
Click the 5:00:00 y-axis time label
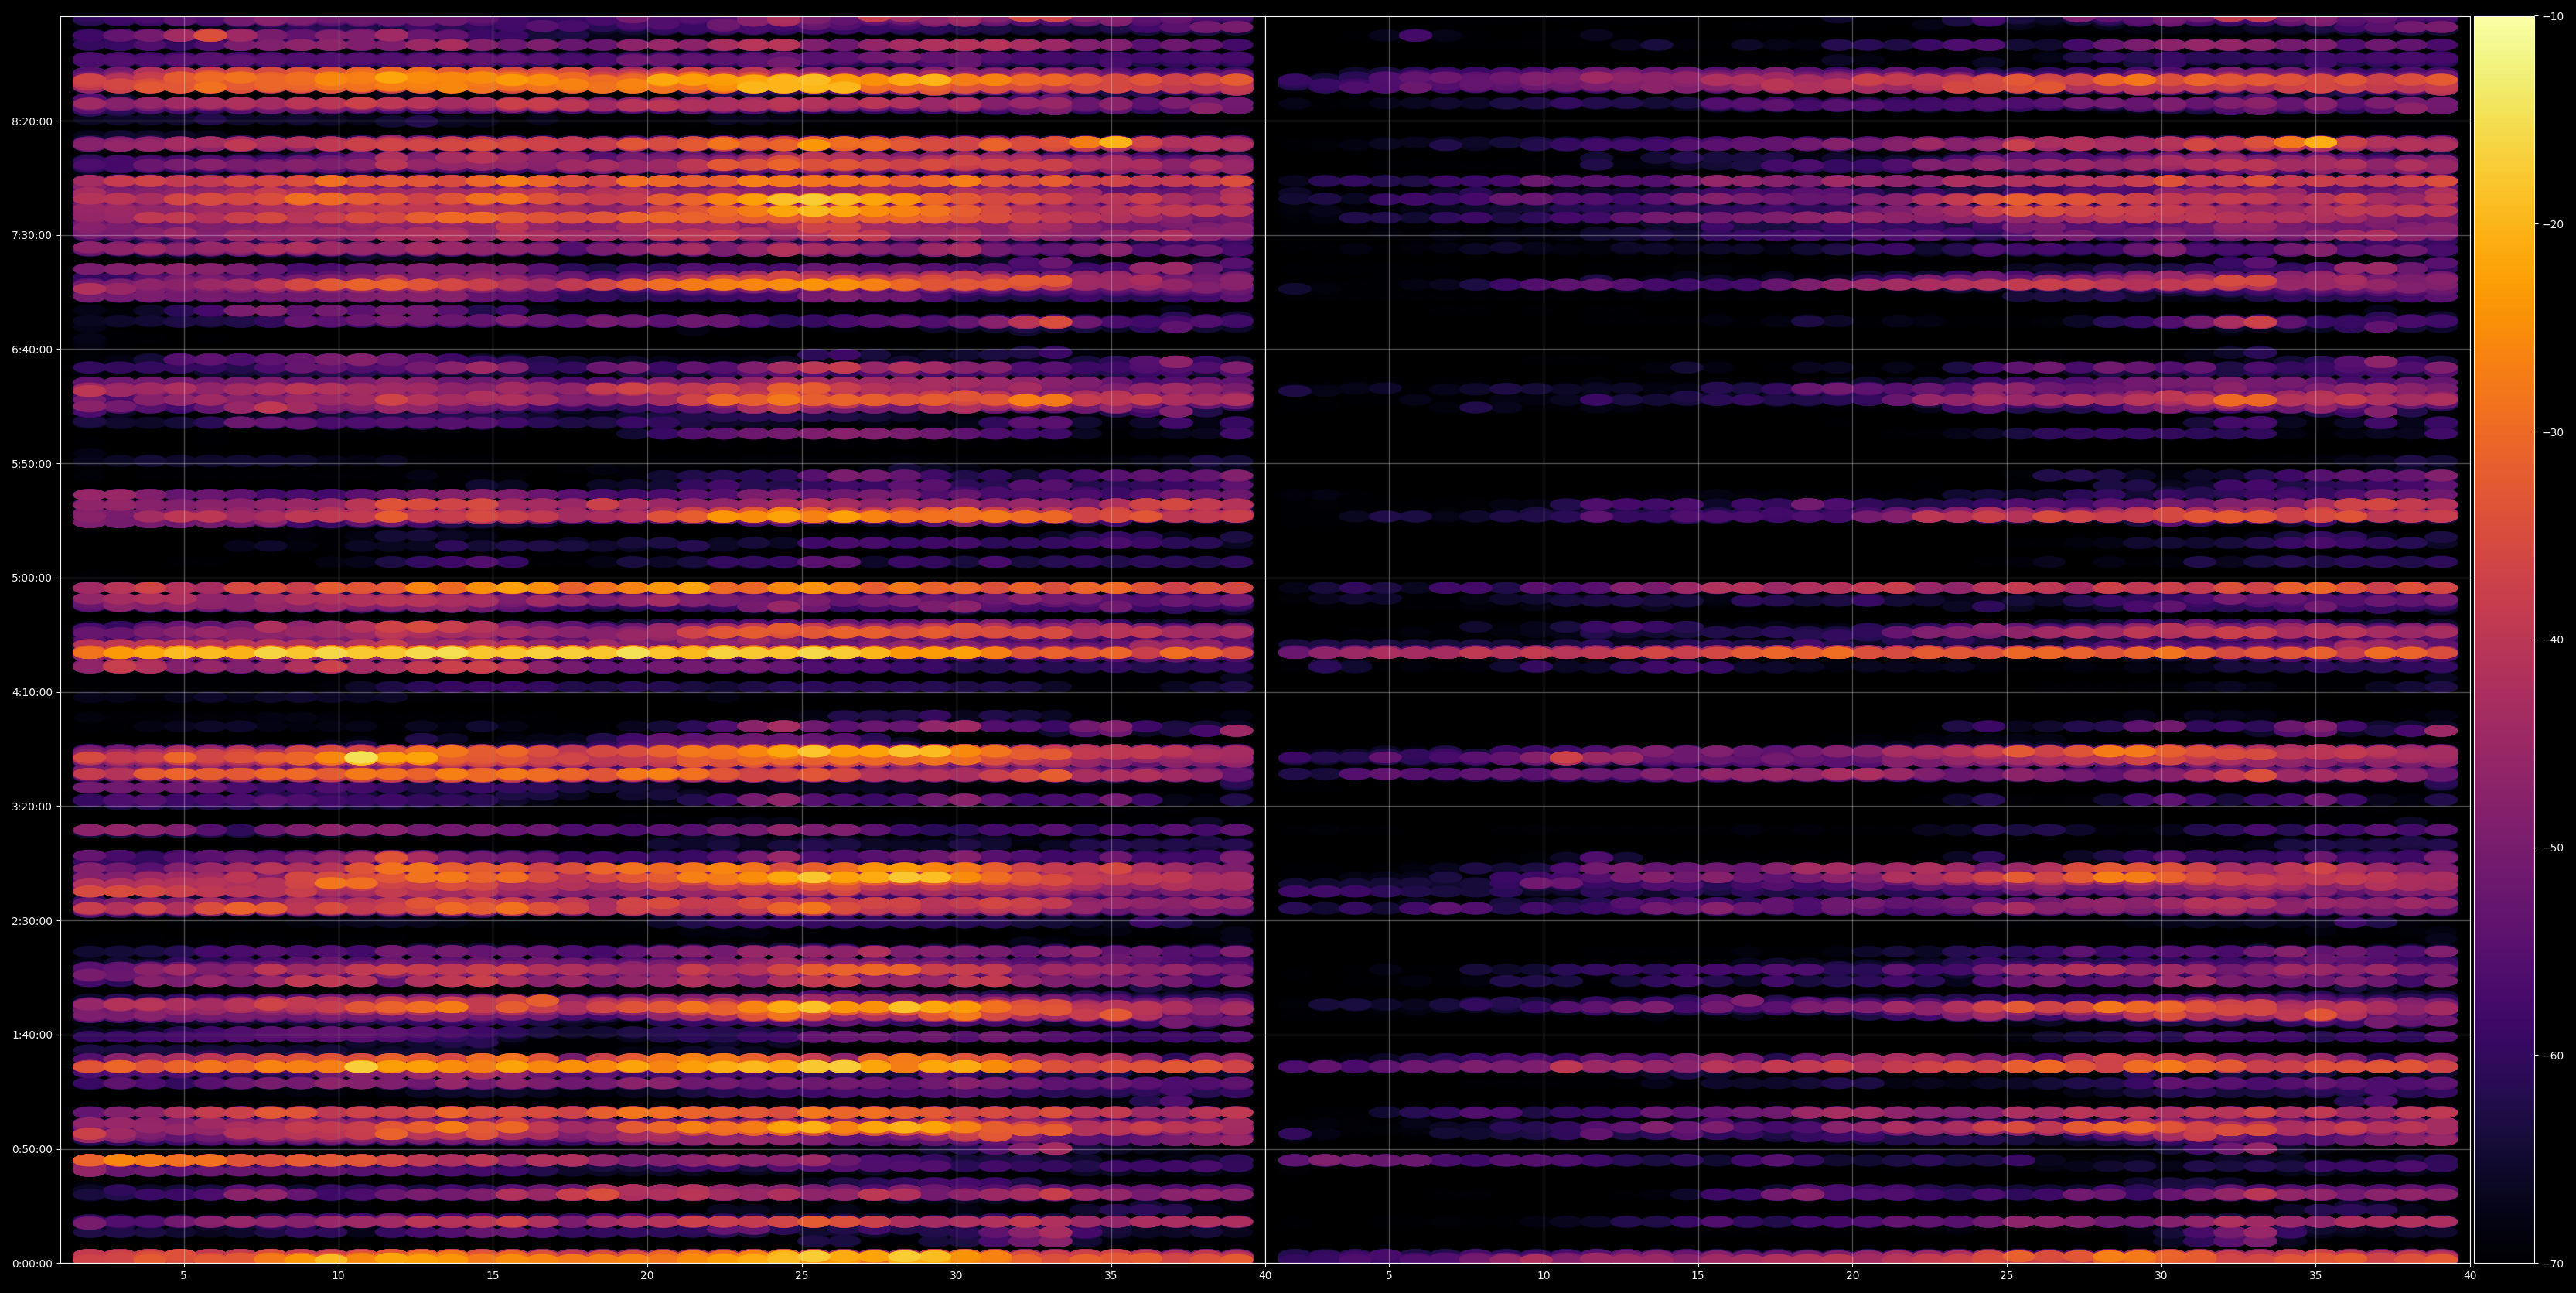point(31,578)
